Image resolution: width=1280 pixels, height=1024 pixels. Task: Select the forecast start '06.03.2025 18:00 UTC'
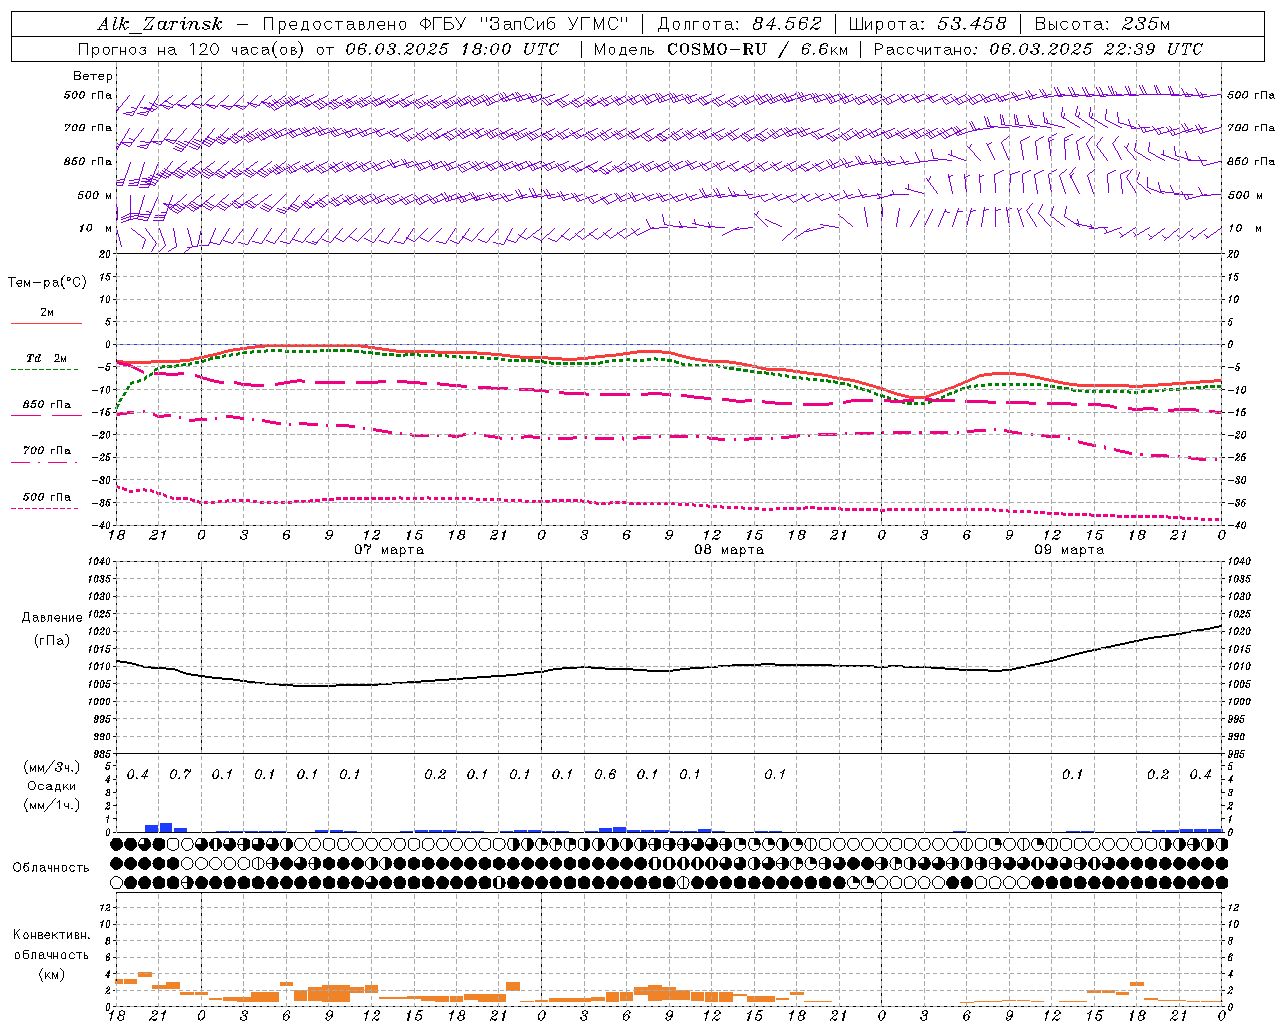[452, 49]
